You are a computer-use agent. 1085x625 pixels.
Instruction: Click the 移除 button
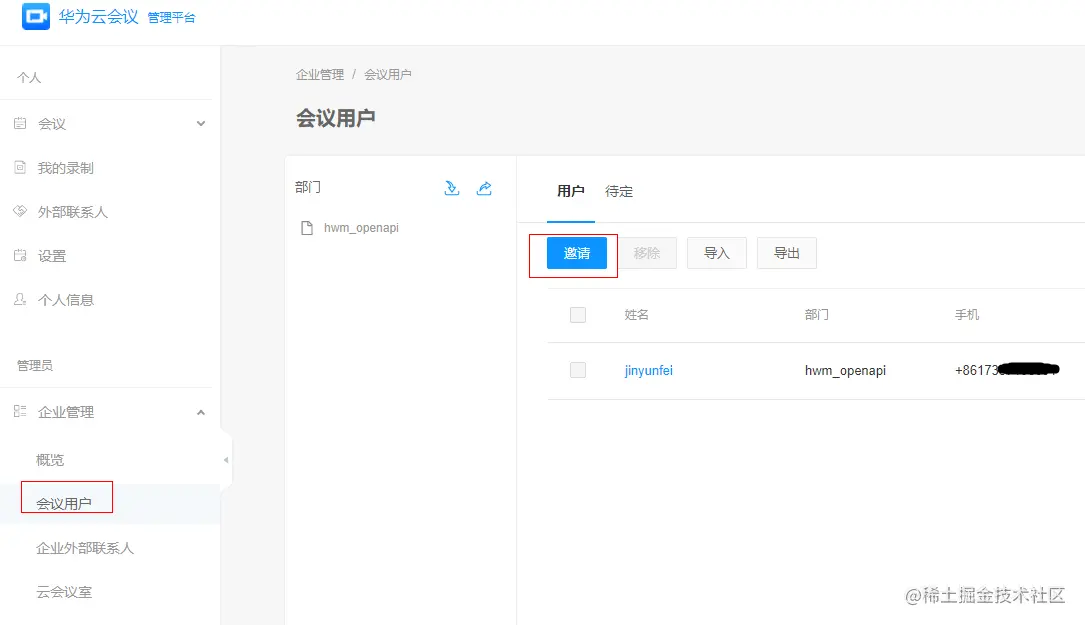646,253
